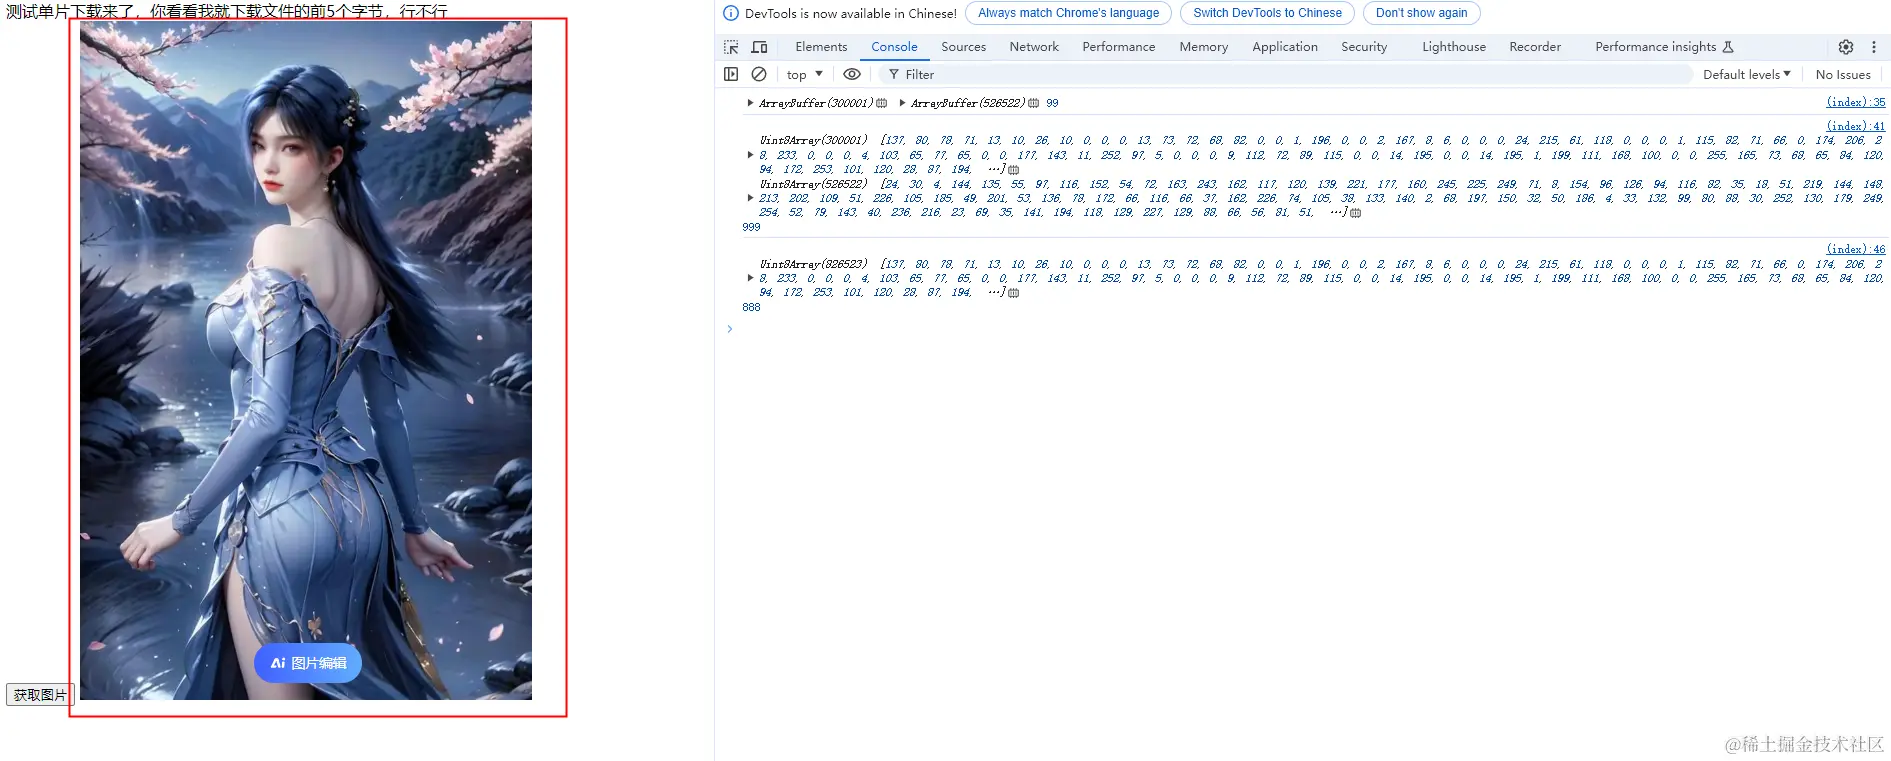The width and height of the screenshot is (1891, 761).
Task: Click memory icon after Uint8Array(526522) values
Action: [x=1355, y=213]
